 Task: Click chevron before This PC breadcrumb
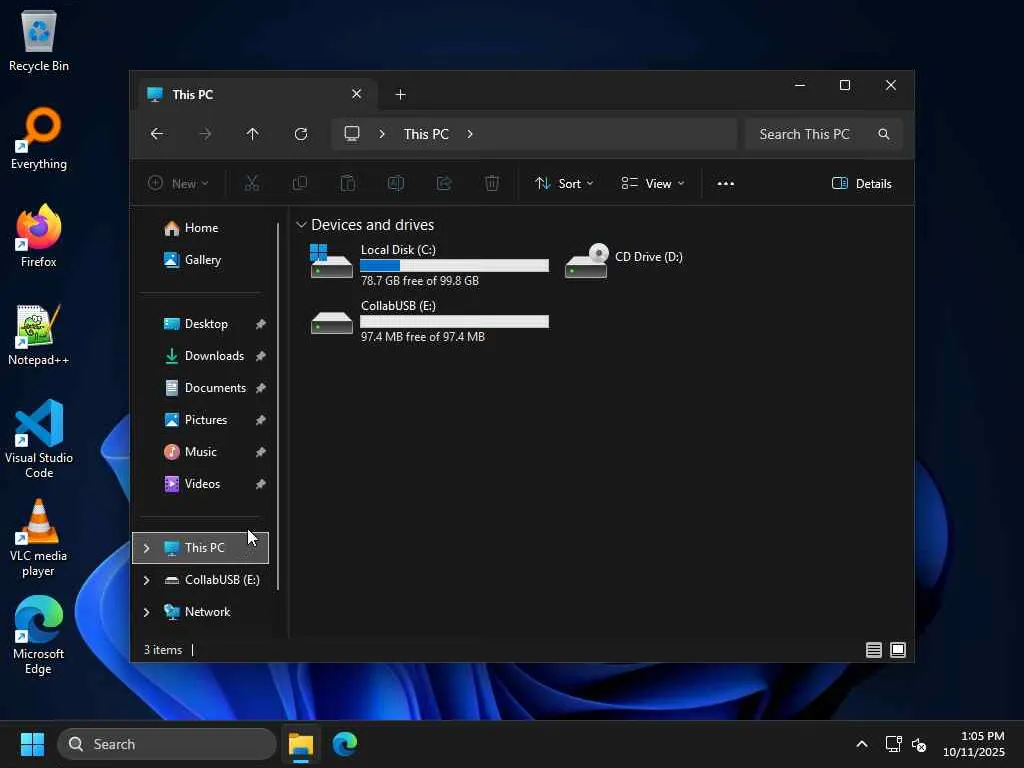382,134
